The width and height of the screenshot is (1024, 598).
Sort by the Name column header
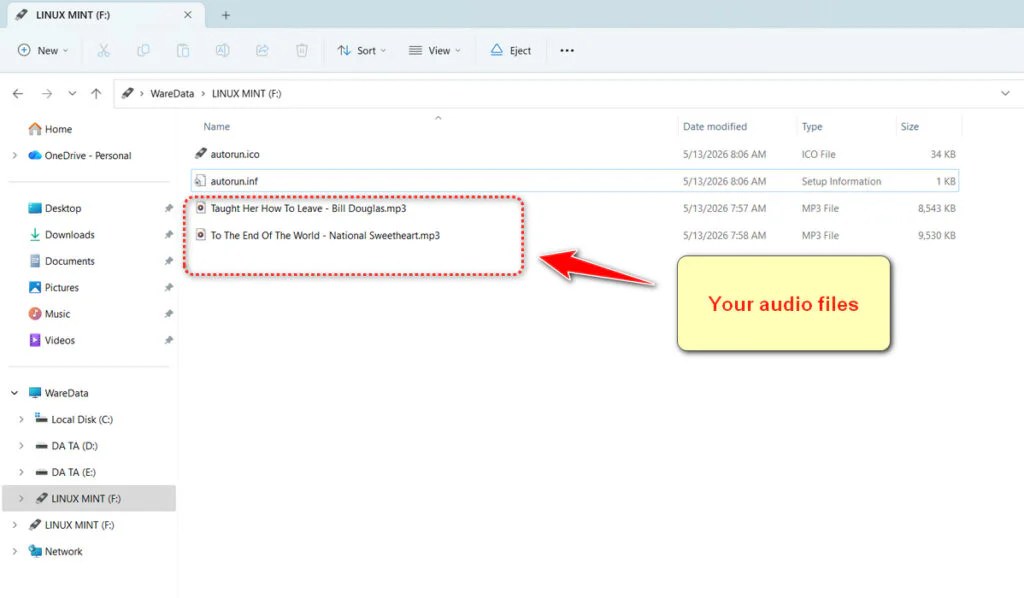[x=216, y=127]
